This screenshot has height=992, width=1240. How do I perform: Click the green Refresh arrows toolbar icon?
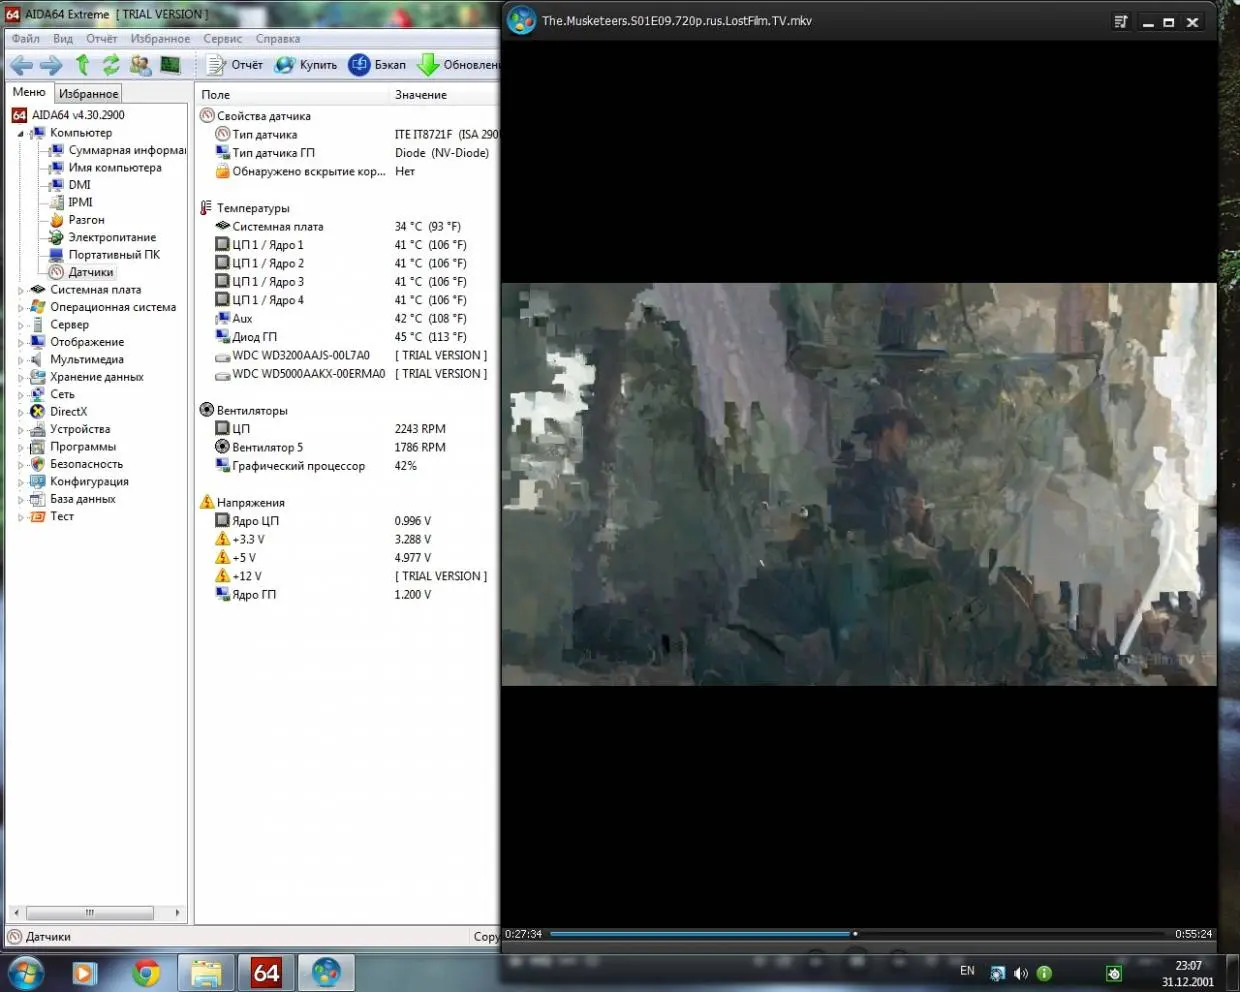[x=111, y=65]
